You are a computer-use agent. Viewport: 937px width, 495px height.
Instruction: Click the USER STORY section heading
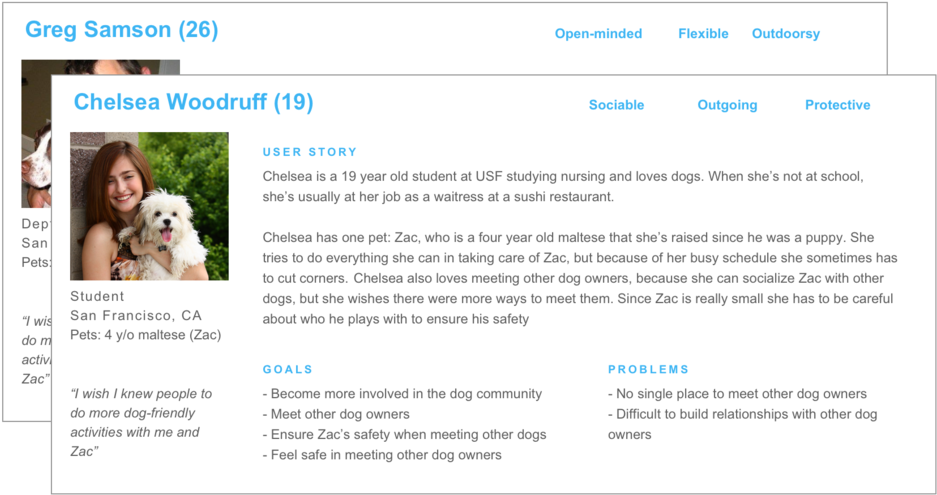pos(309,152)
